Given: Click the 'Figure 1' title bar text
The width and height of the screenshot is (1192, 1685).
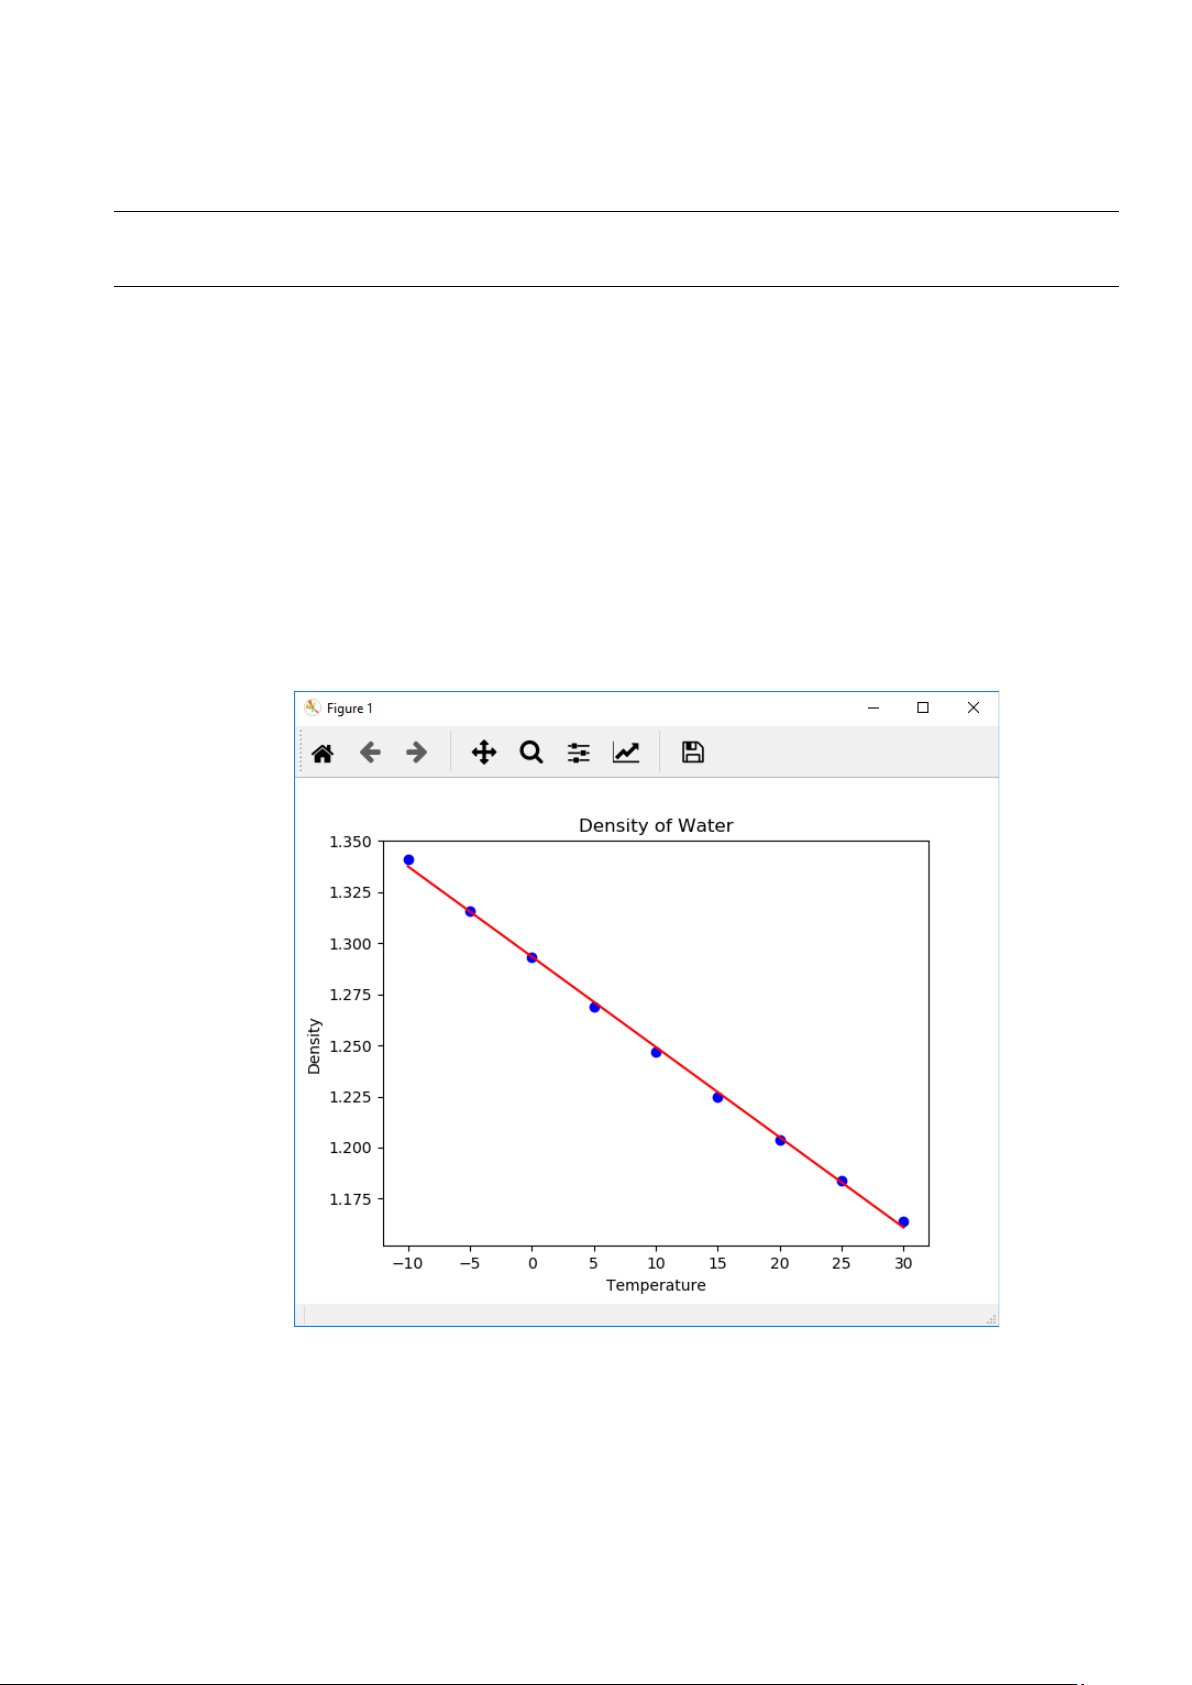Looking at the screenshot, I should pos(350,709).
